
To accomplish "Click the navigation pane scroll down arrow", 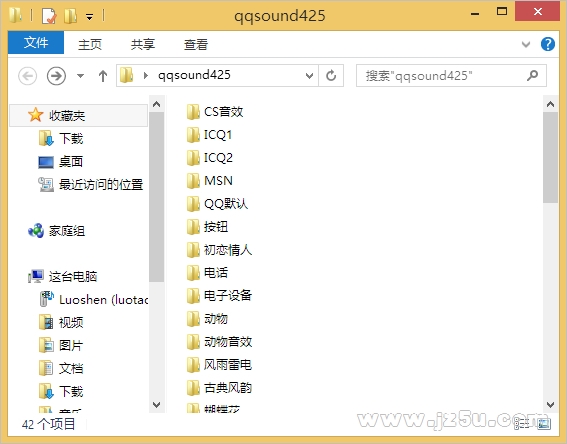I will click(x=157, y=404).
